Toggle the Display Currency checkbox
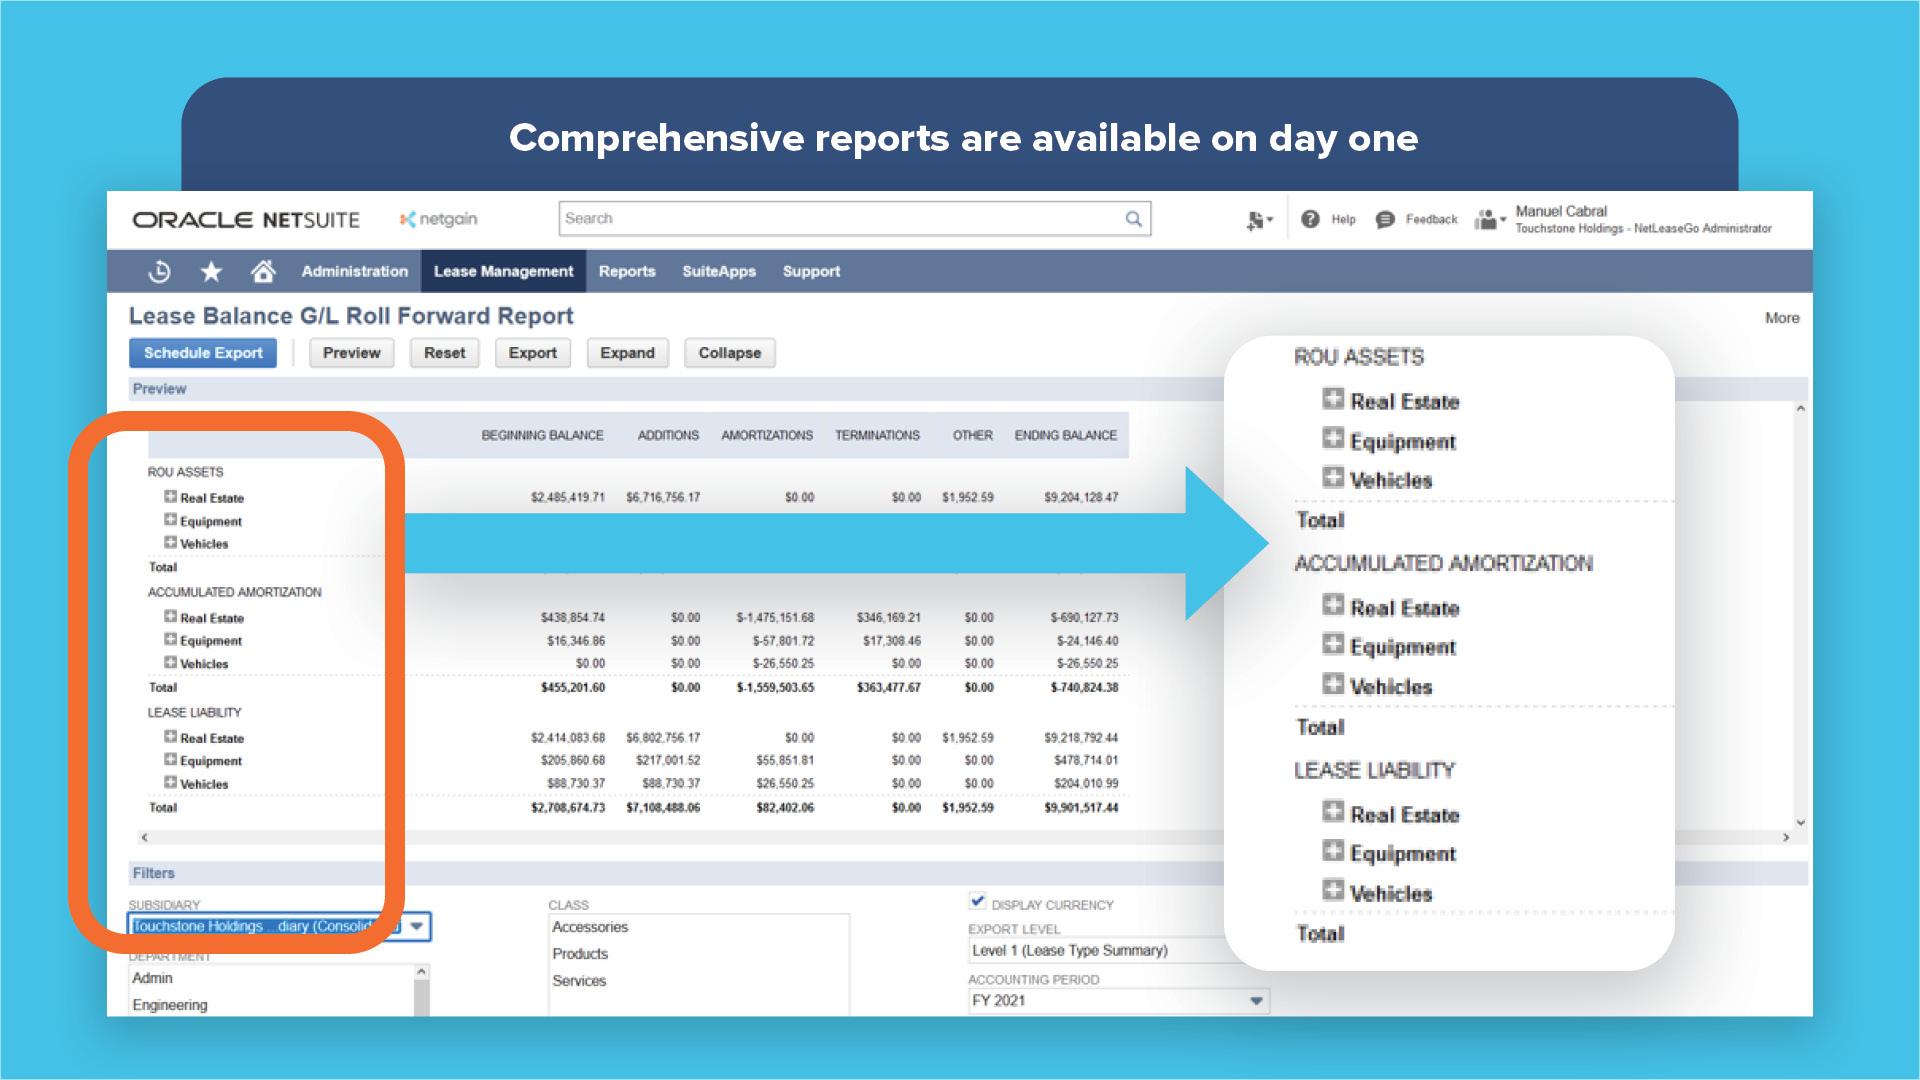1920x1080 pixels. pos(978,901)
